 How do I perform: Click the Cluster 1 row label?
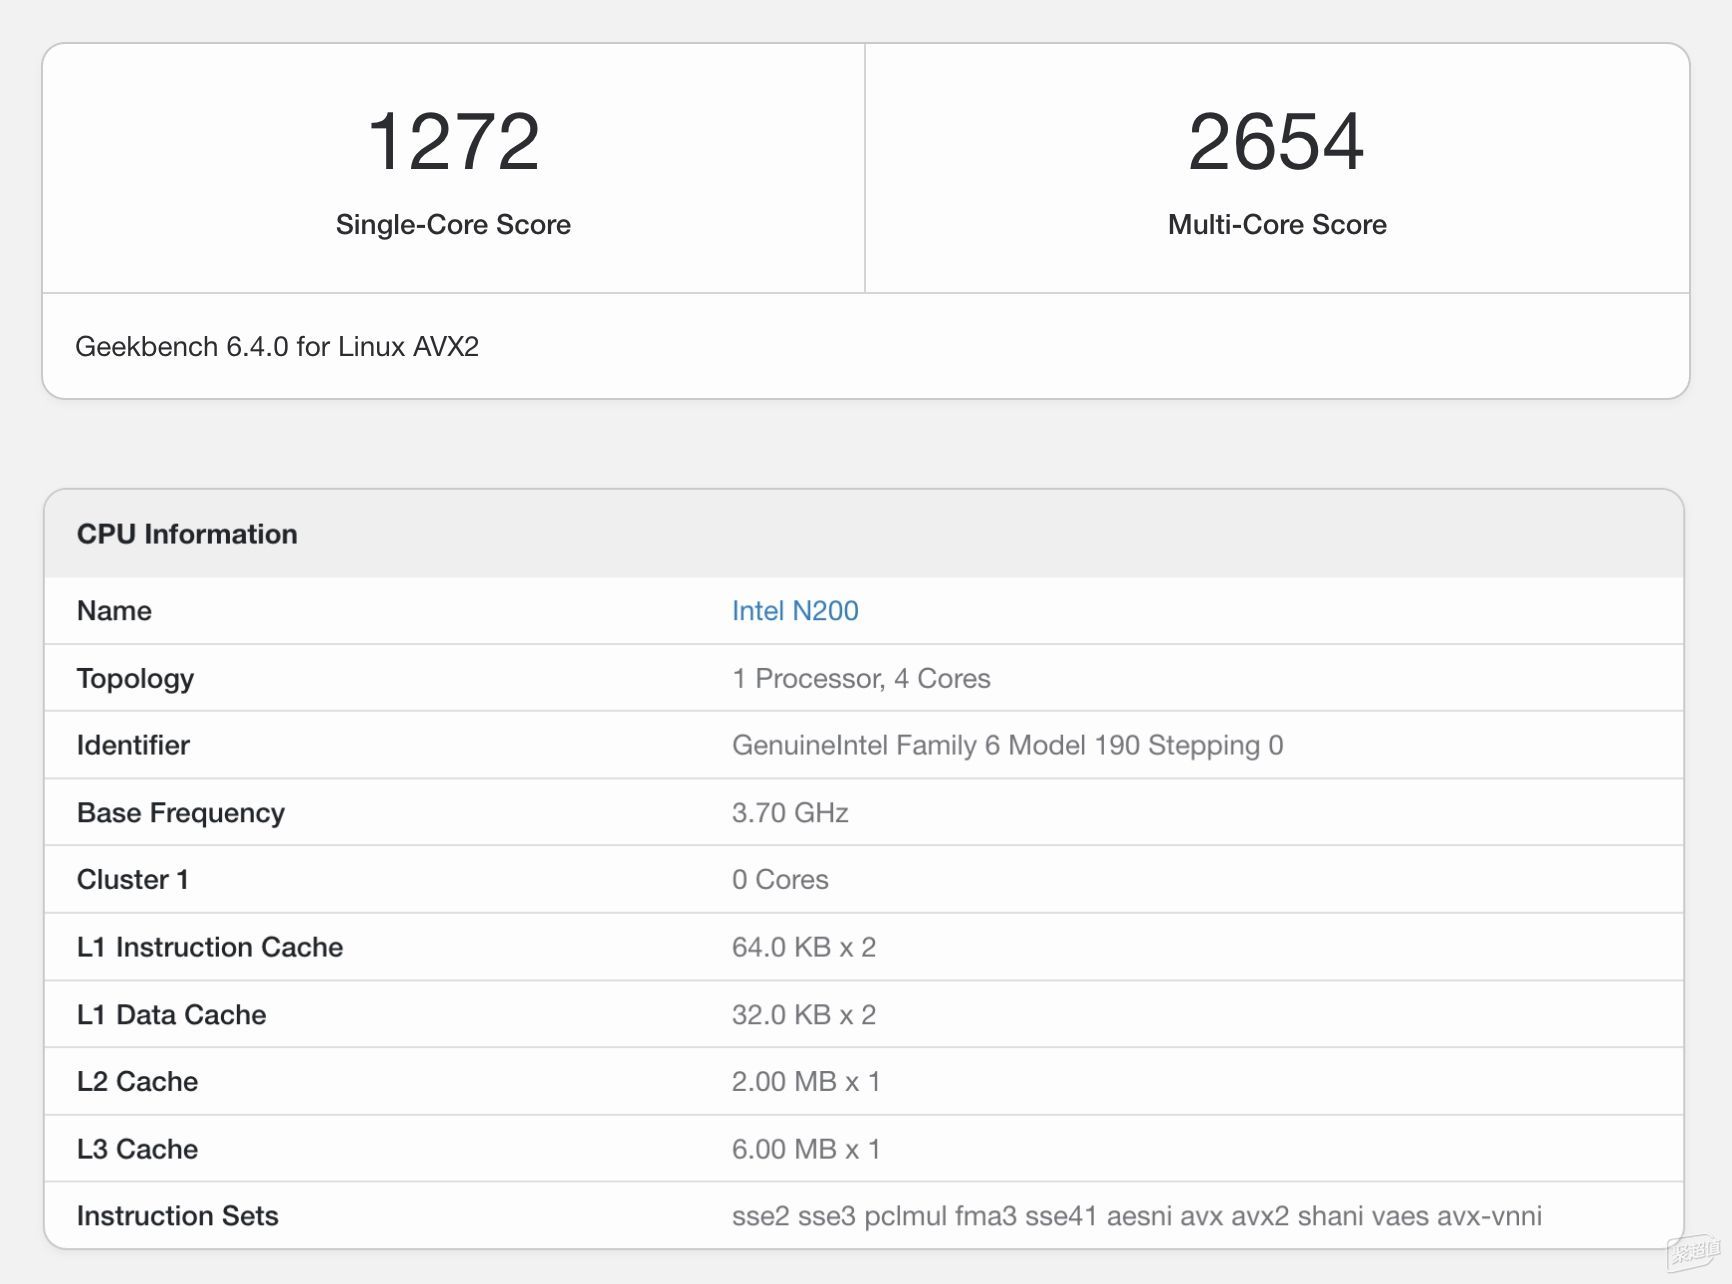(133, 880)
